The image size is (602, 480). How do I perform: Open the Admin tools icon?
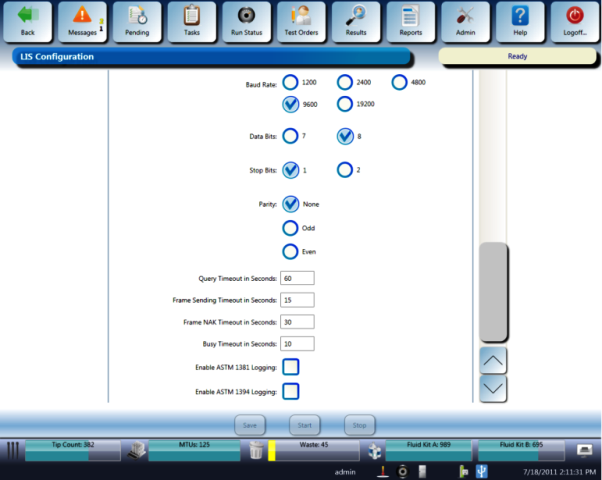click(x=465, y=17)
